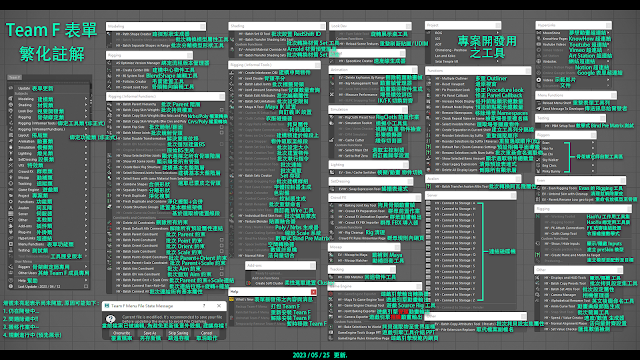Click the Skip Saving button

pyautogui.click(x=178, y=333)
